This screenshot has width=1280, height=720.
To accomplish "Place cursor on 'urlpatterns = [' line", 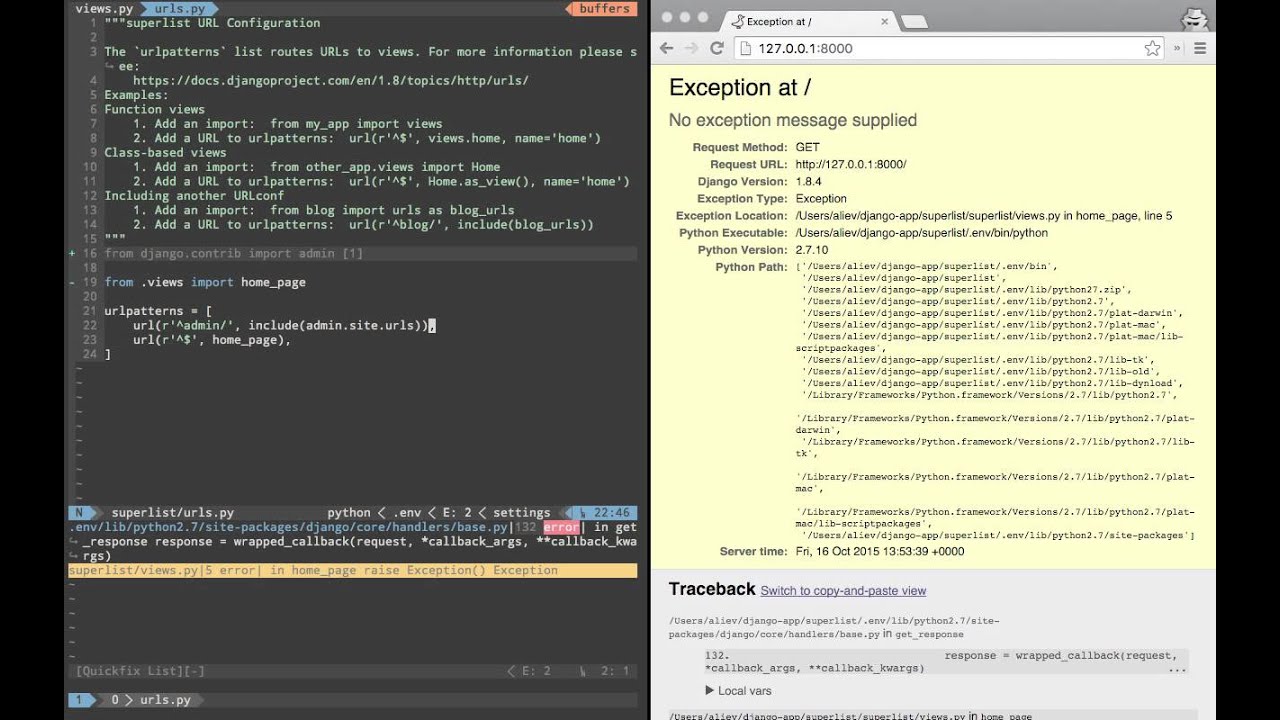I will click(158, 311).
